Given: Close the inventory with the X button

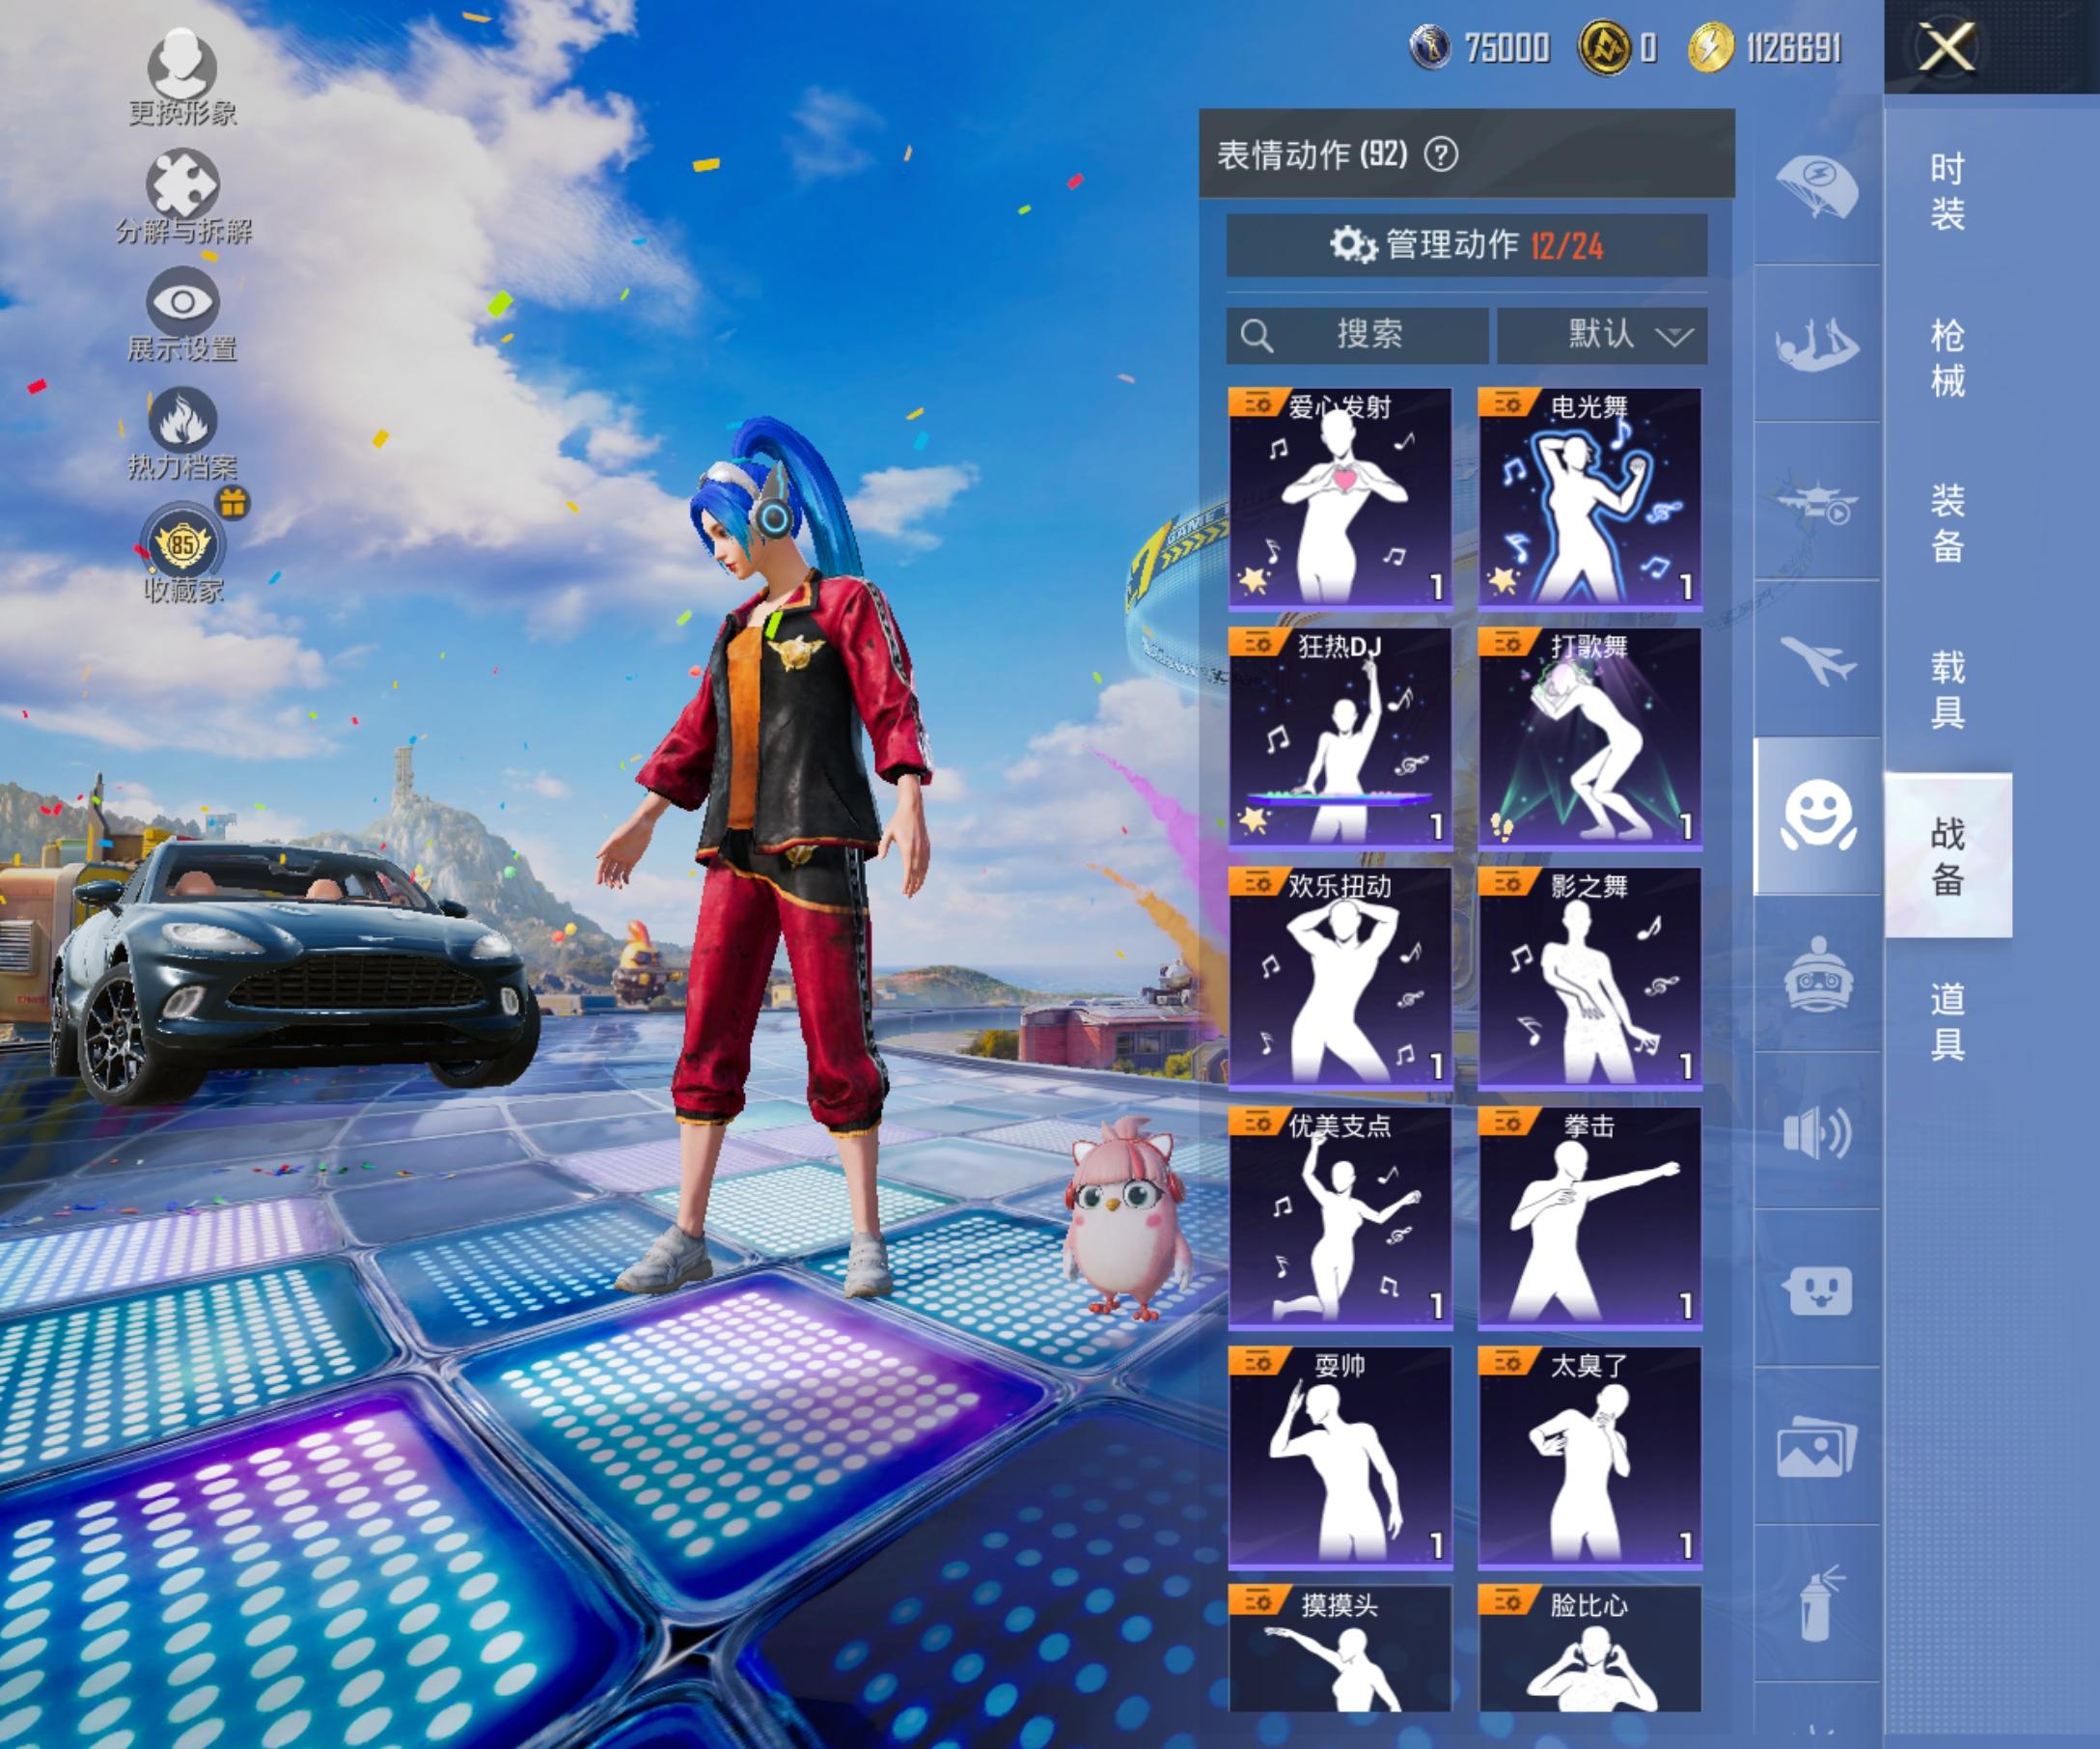Looking at the screenshot, I should pos(1946,46).
